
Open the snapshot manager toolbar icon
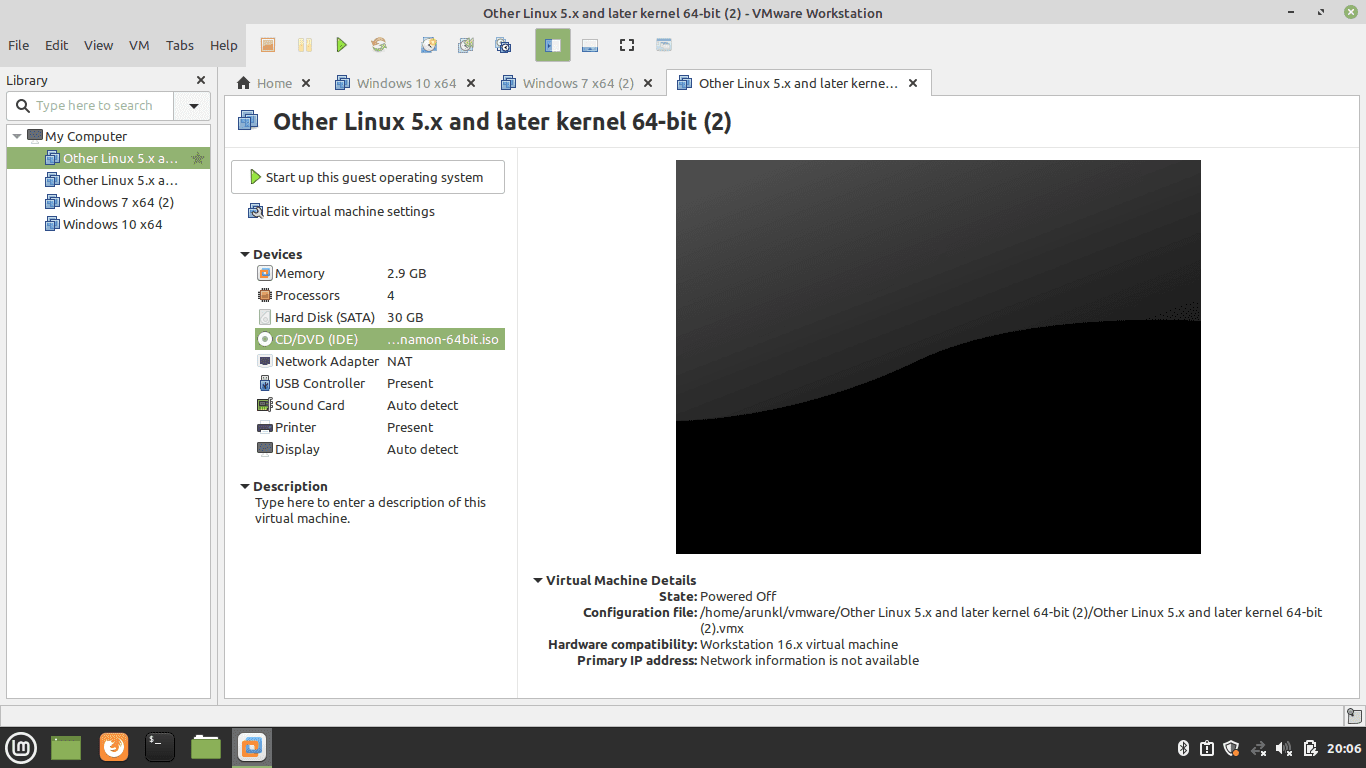coord(504,45)
